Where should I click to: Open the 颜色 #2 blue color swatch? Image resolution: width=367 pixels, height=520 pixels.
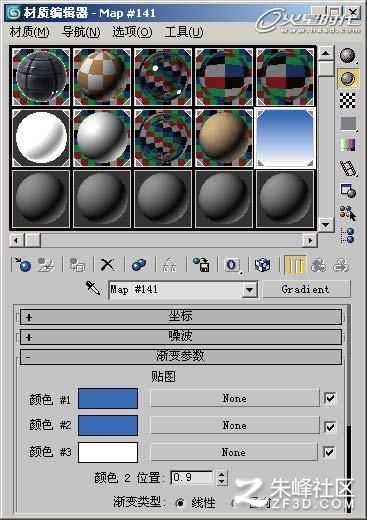coord(108,425)
